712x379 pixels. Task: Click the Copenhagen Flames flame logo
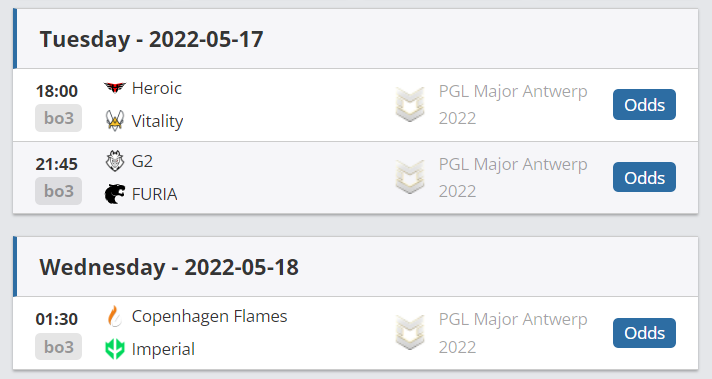pos(114,316)
